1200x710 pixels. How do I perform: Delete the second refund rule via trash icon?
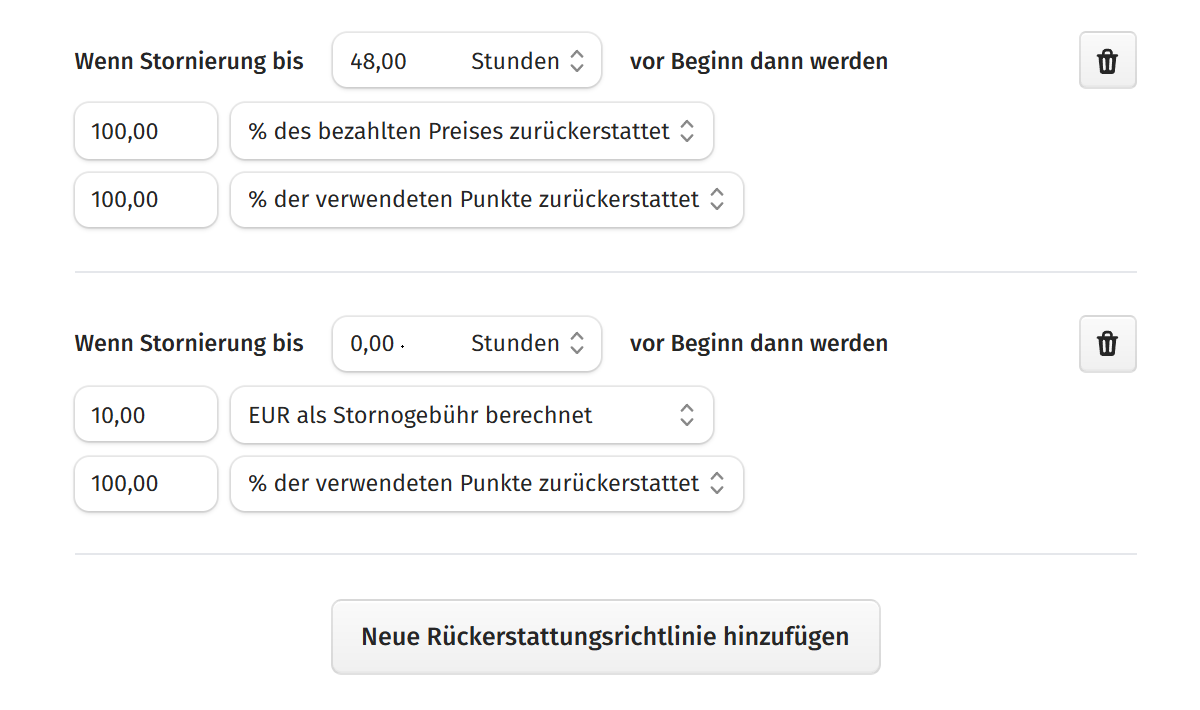pos(1107,343)
